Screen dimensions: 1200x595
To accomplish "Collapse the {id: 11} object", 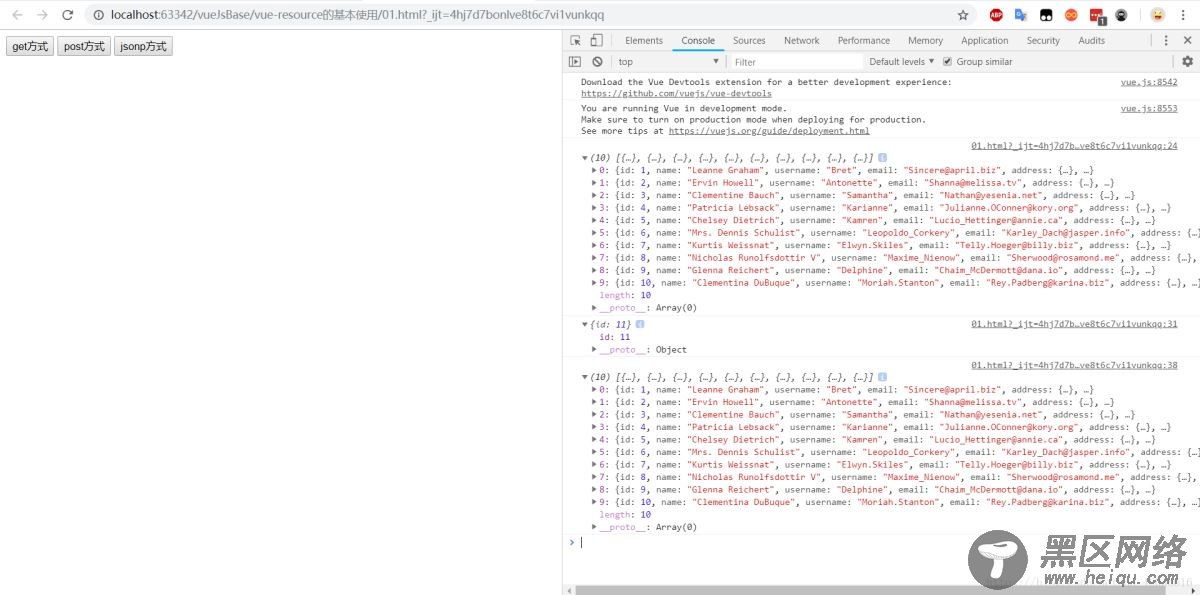I will (x=585, y=324).
